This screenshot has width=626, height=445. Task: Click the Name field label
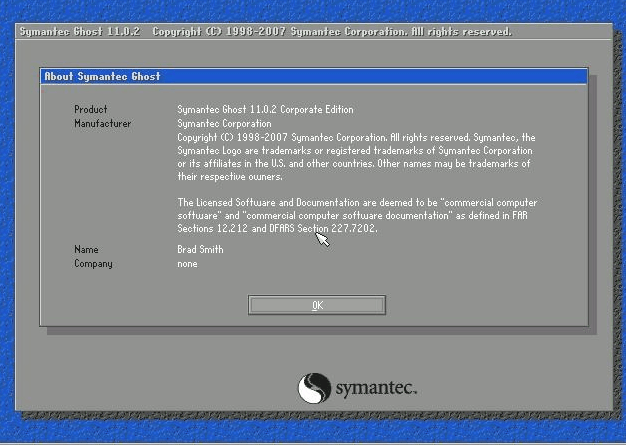click(x=86, y=249)
